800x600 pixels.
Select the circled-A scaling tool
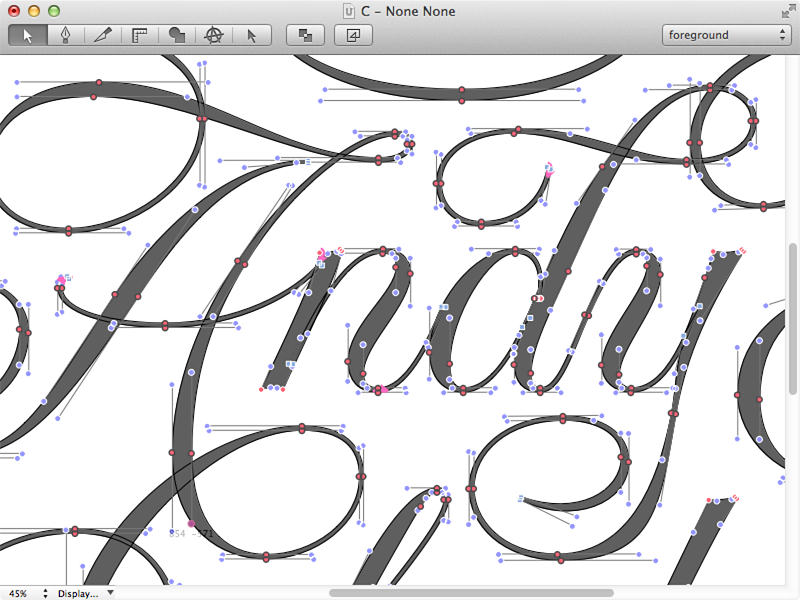[x=214, y=35]
